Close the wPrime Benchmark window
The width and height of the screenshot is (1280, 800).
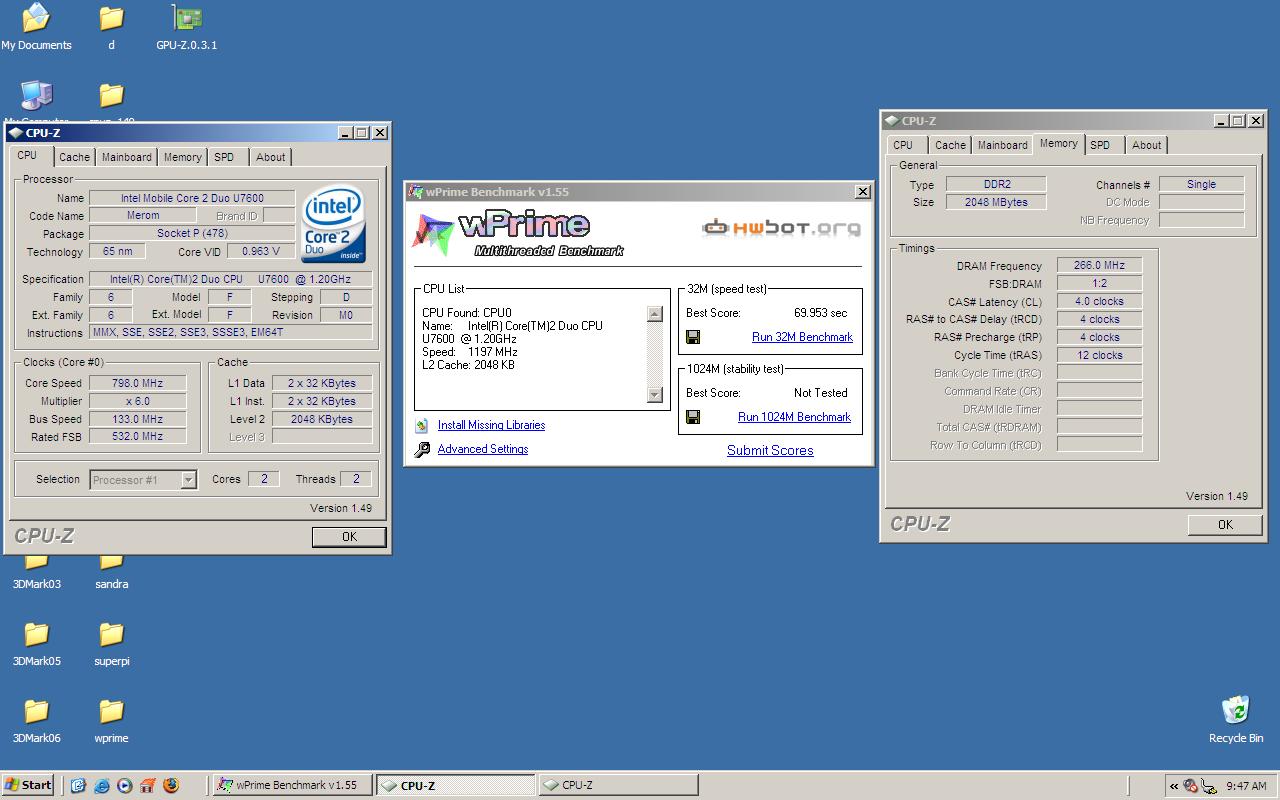coord(862,192)
